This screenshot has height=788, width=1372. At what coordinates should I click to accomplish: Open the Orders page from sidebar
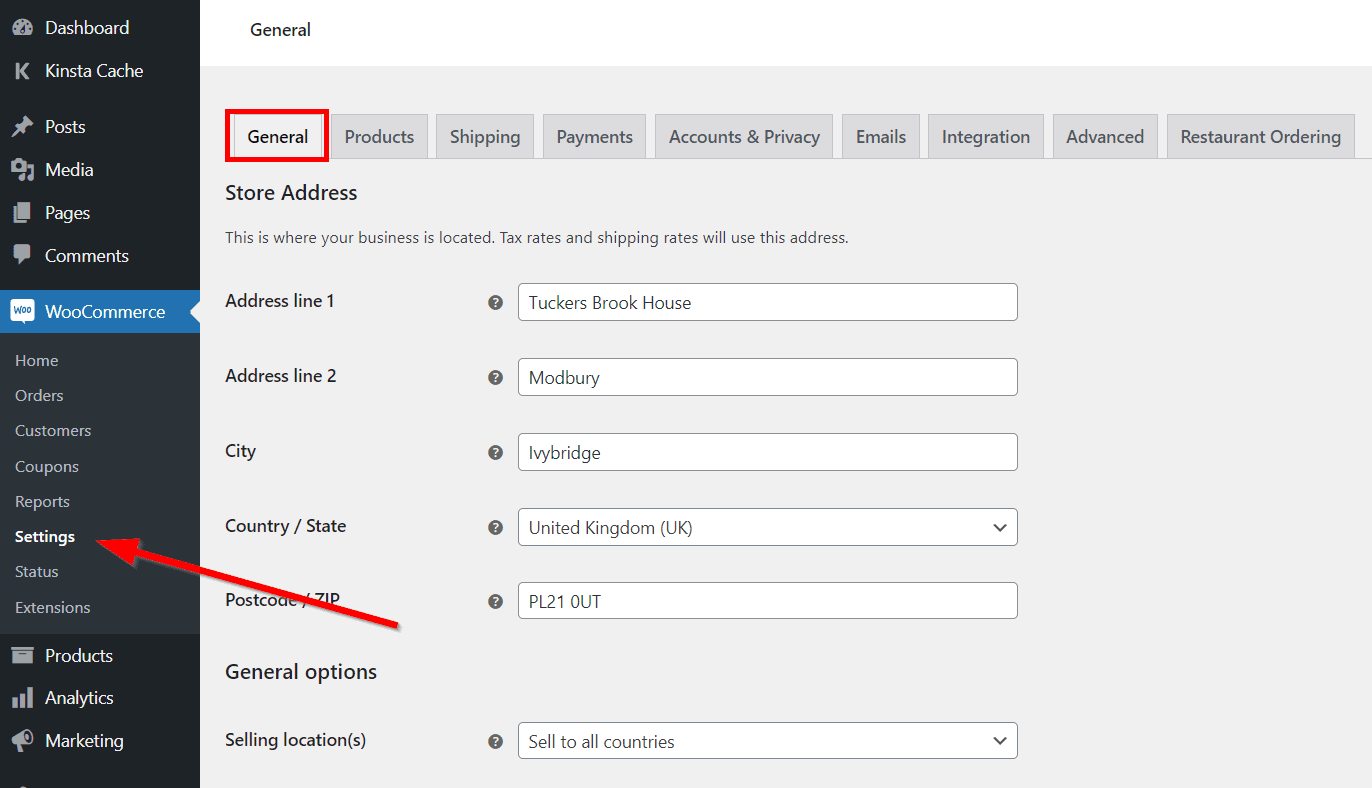tap(38, 395)
